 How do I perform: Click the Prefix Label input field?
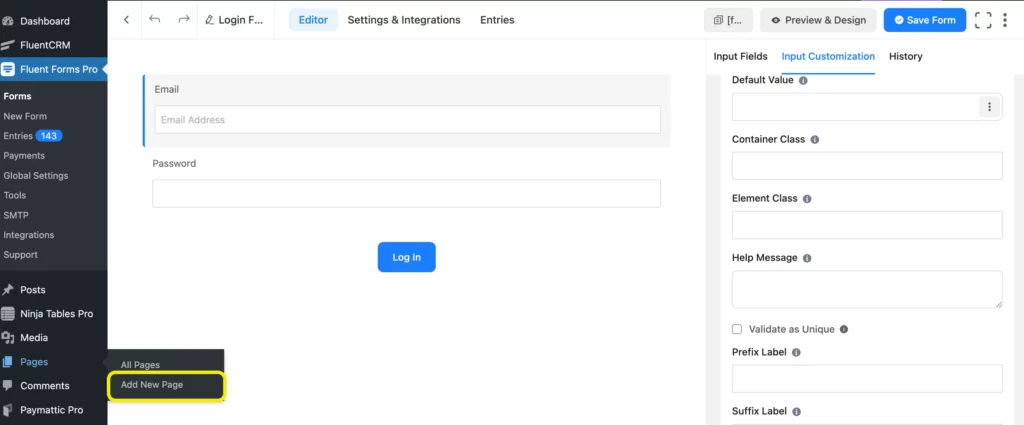(x=867, y=379)
